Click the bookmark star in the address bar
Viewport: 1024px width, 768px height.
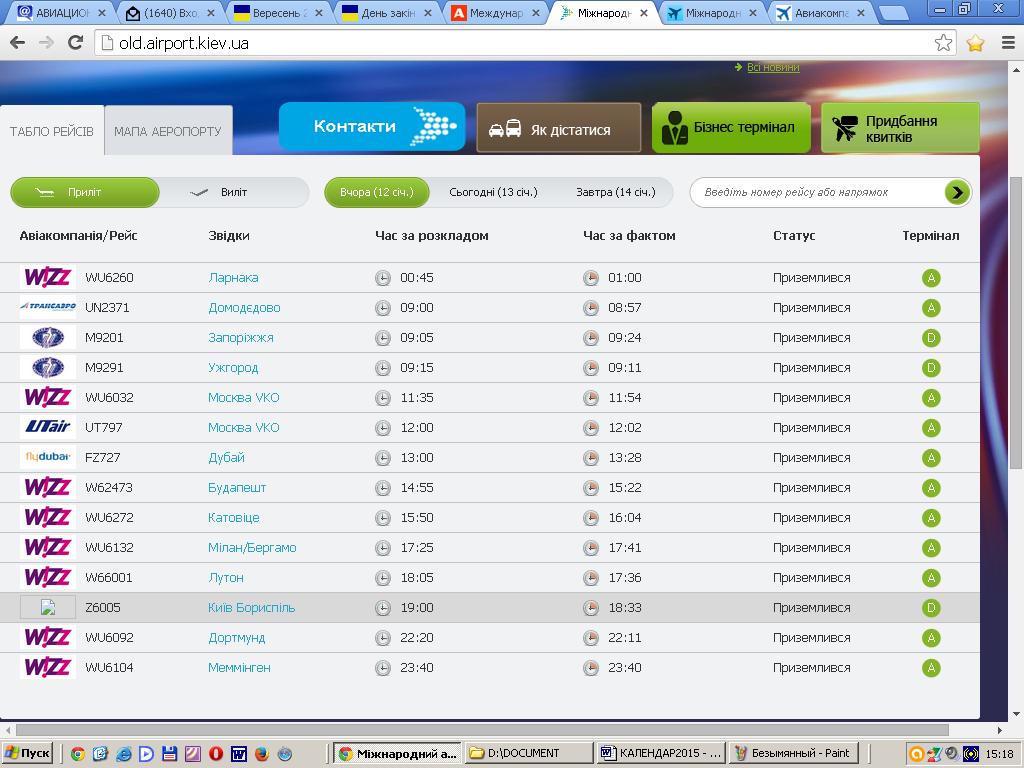943,43
